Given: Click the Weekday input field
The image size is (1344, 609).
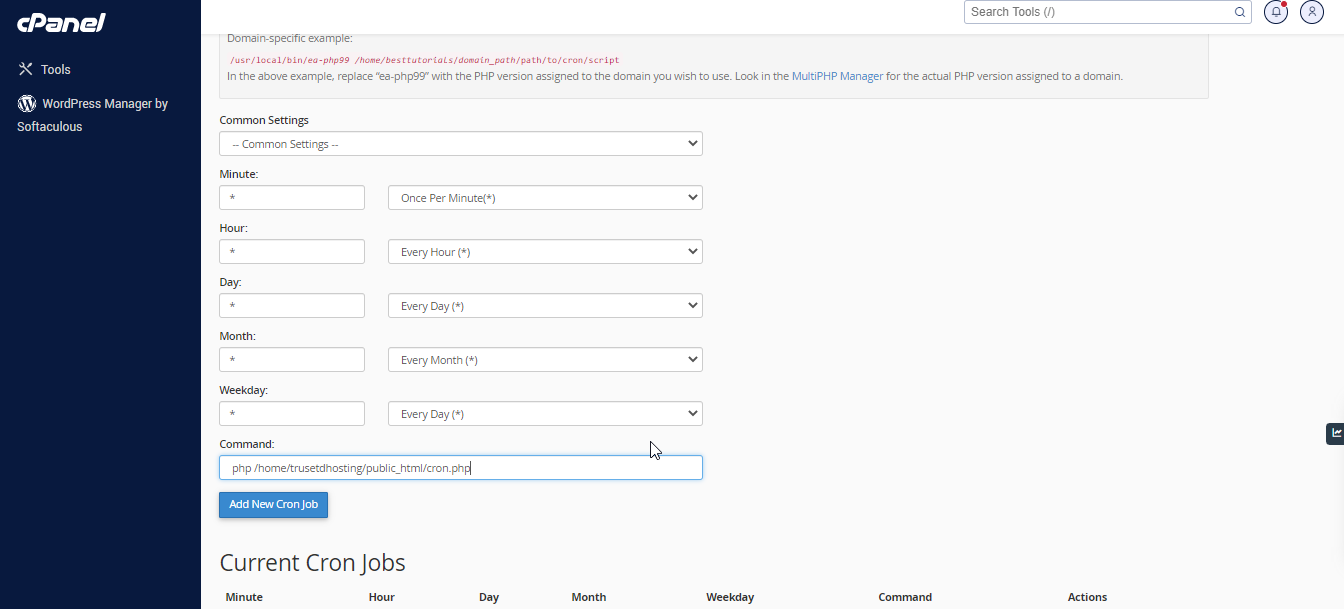Looking at the screenshot, I should (292, 414).
